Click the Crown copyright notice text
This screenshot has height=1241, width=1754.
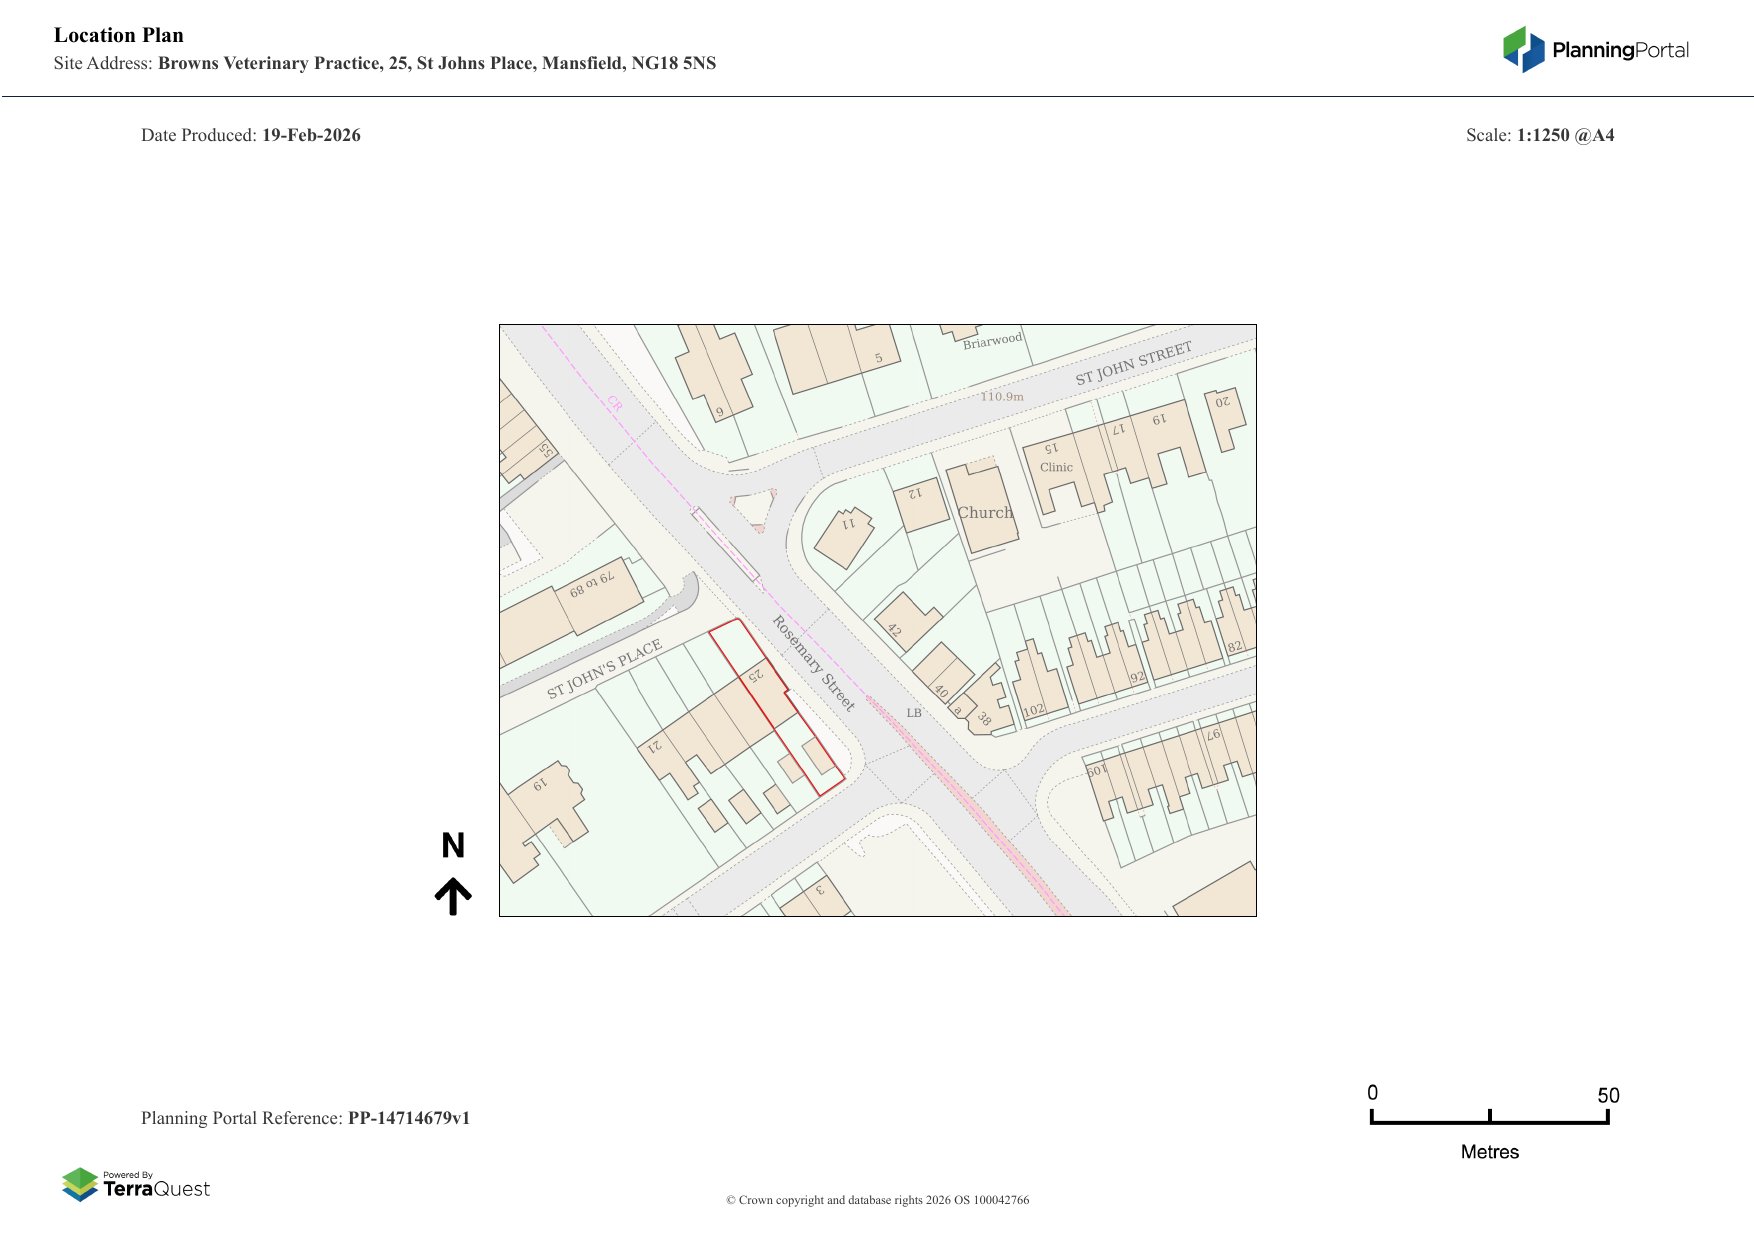click(x=877, y=1200)
